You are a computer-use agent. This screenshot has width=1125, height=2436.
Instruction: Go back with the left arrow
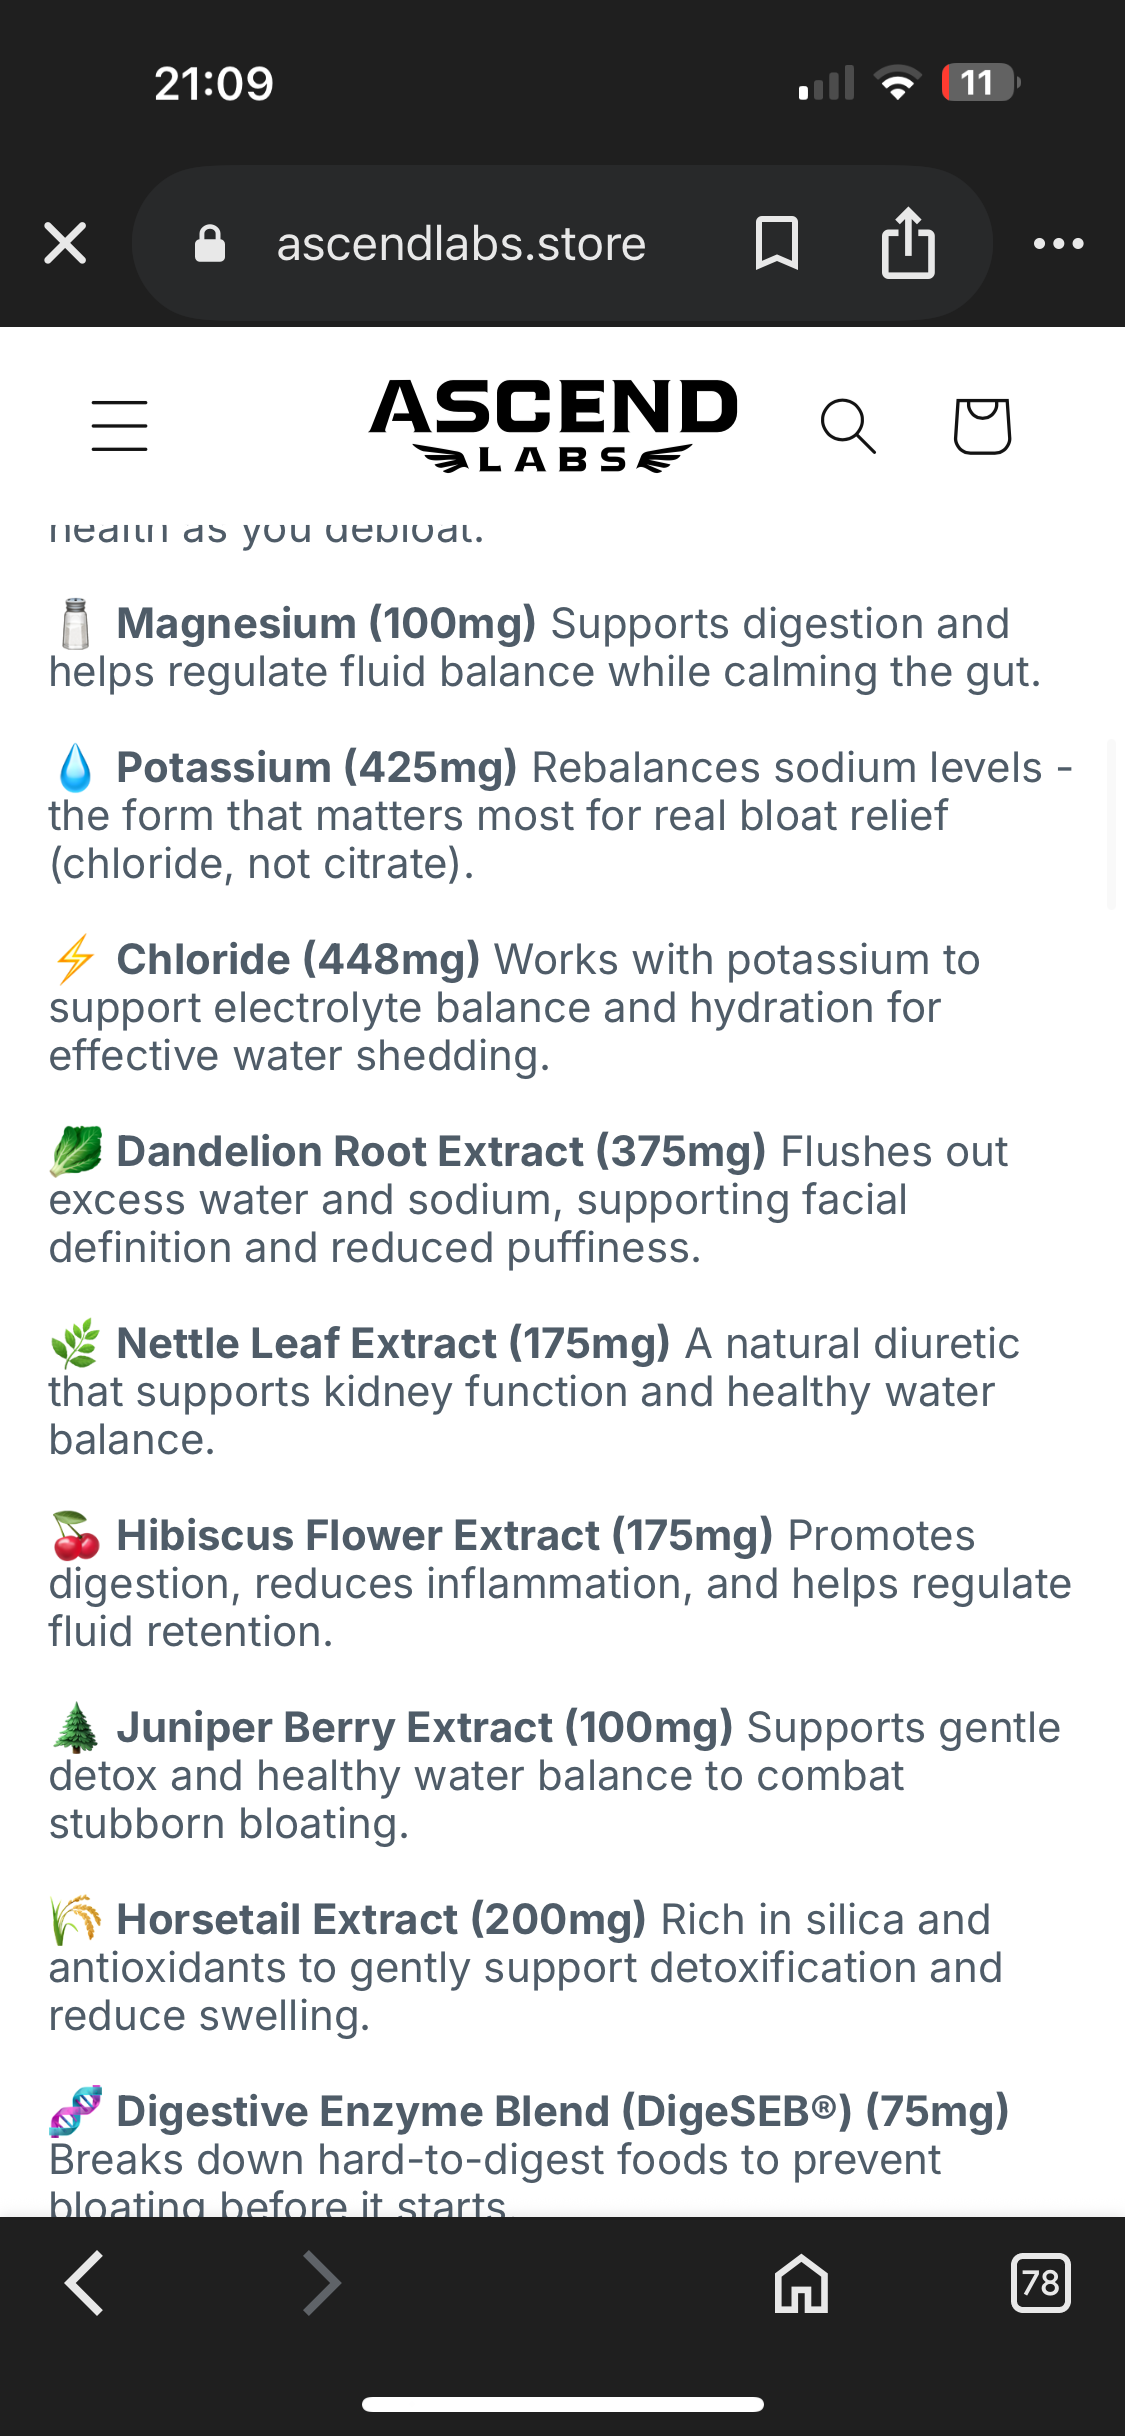tap(85, 2283)
